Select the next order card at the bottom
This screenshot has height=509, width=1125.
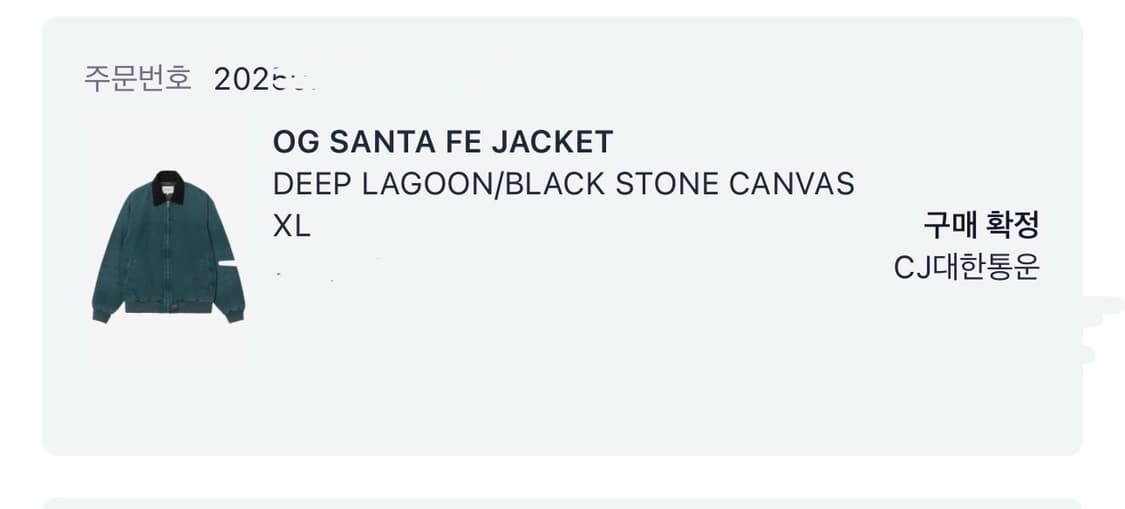560,502
